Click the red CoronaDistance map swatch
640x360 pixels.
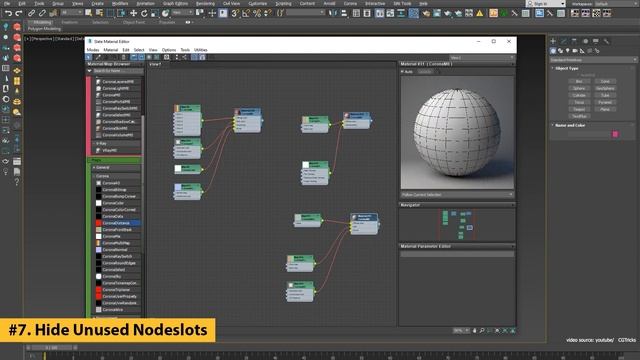click(98, 223)
